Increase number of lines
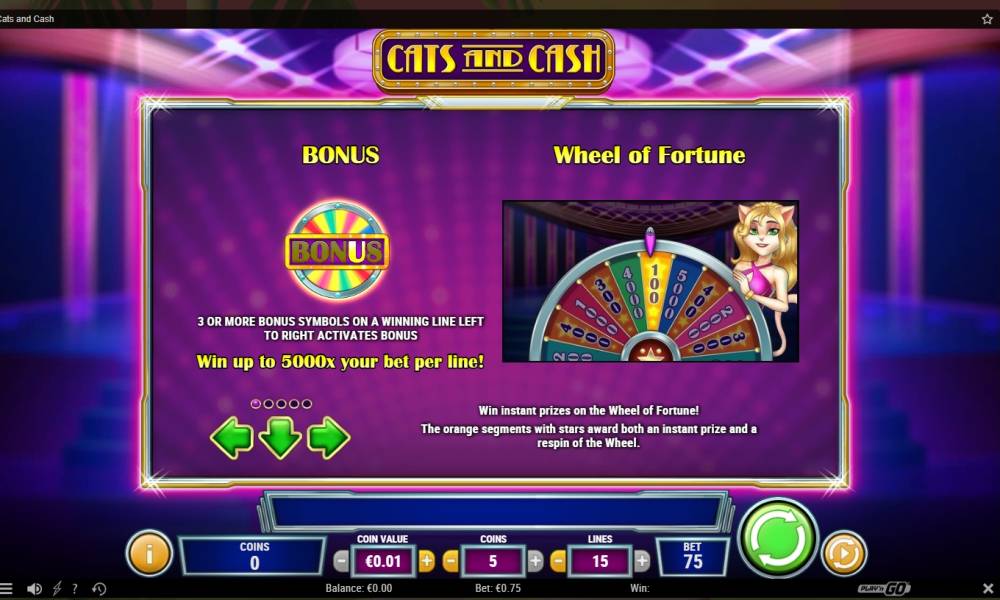Screen dimensions: 1000x600 (642, 562)
